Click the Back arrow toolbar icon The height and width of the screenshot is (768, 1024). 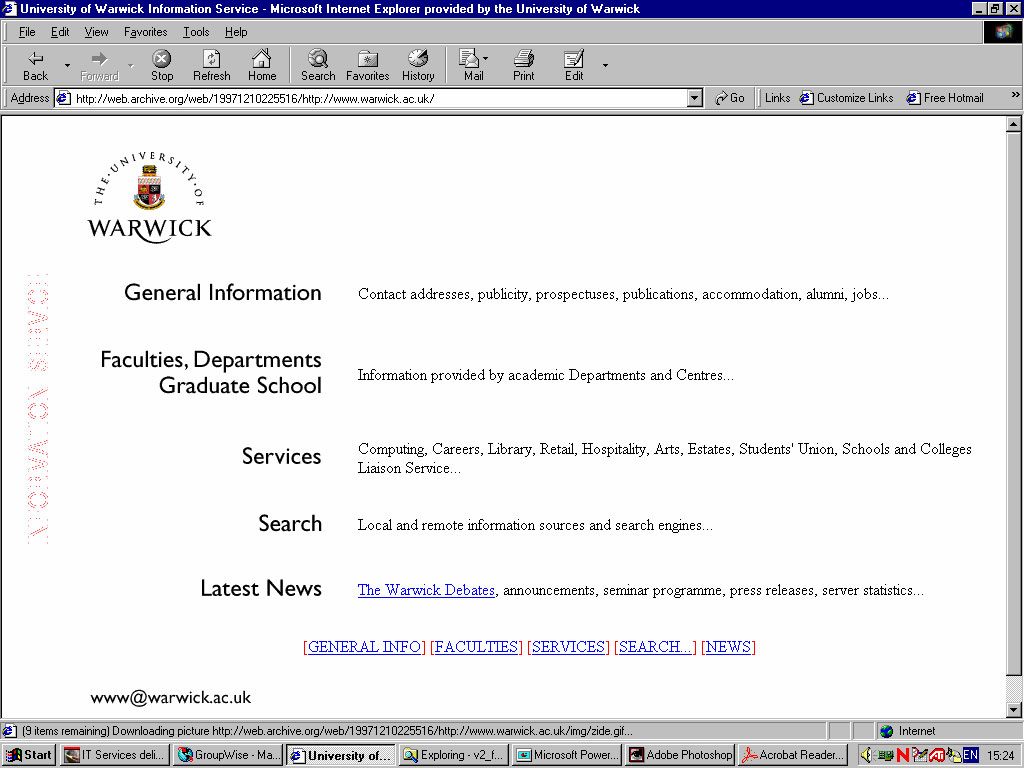point(35,59)
